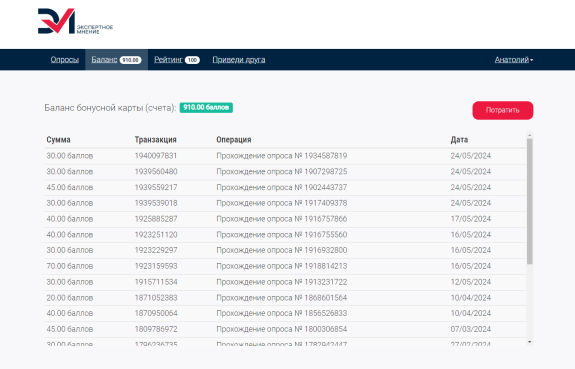The height and width of the screenshot is (369, 575).
Task: Click the Экспертное Мнение logo
Action: click(75, 21)
